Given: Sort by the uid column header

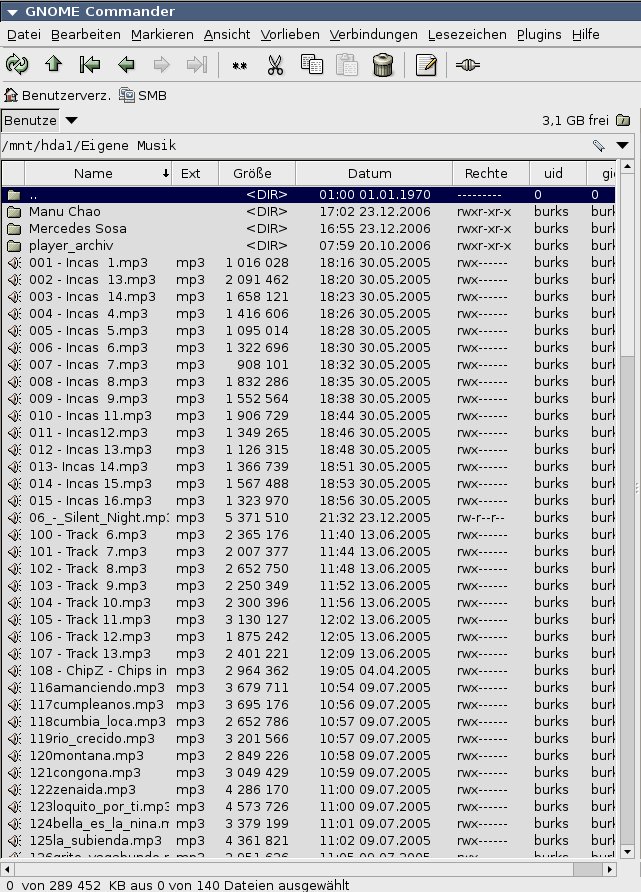Looking at the screenshot, I should 557,174.
